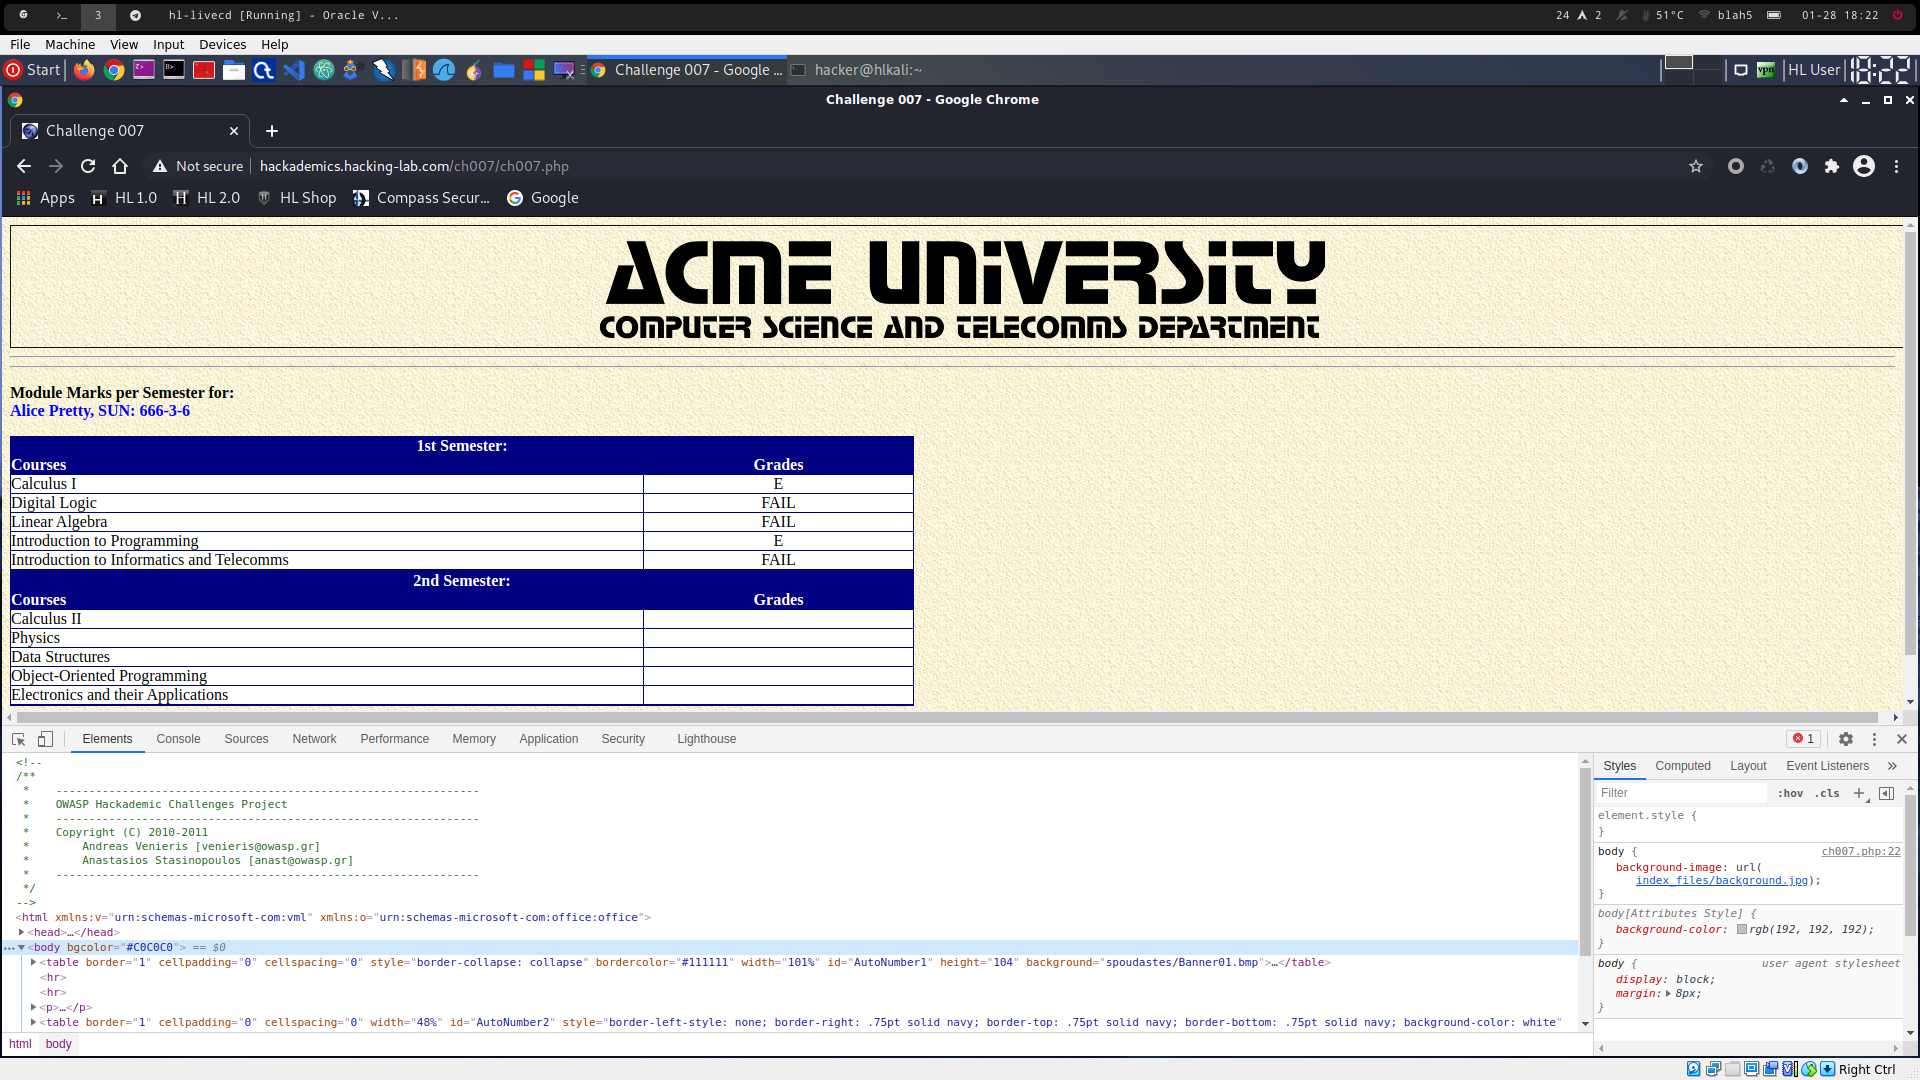
Task: Click the home icon in Chrome toolbar
Action: pos(120,166)
